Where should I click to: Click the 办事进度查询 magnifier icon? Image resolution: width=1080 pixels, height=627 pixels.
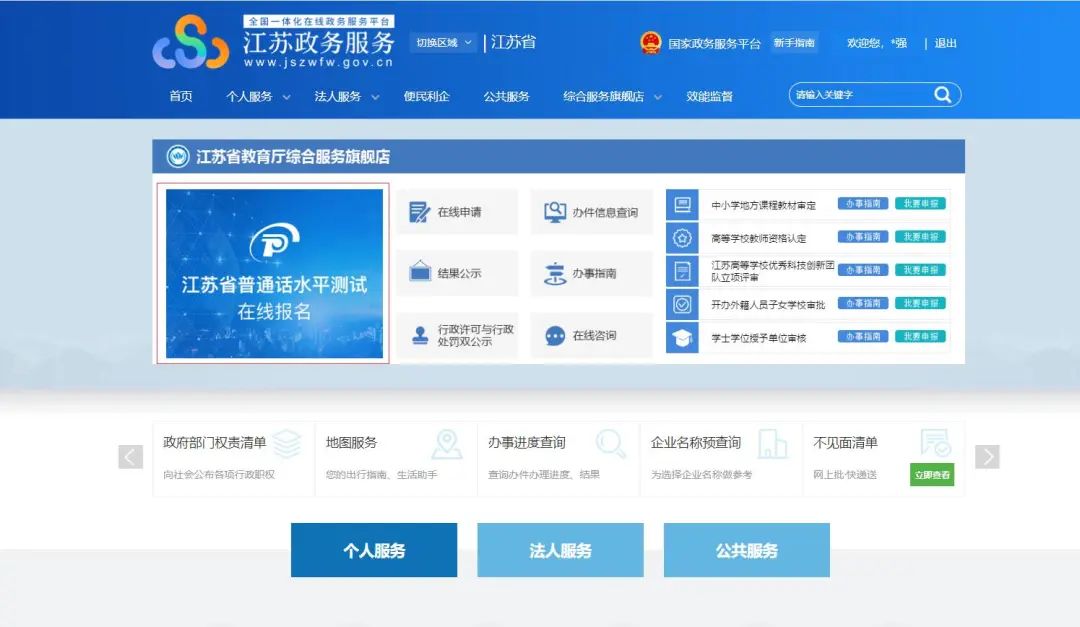tap(610, 444)
